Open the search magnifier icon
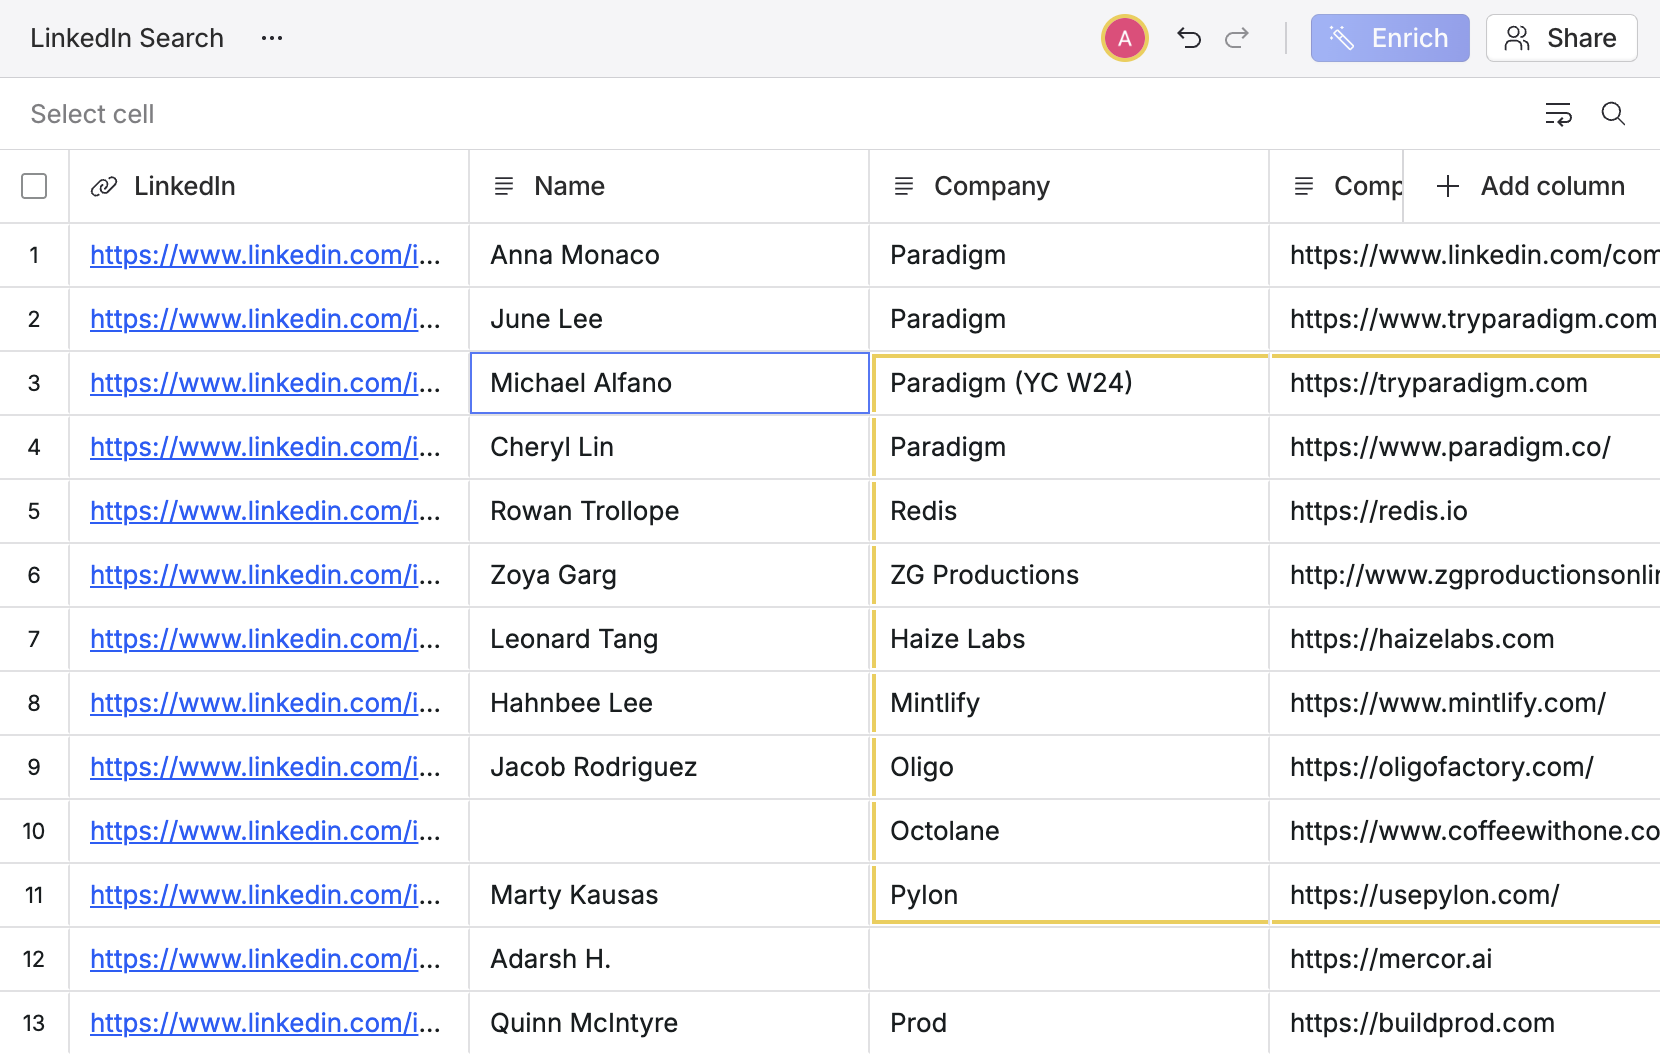Image resolution: width=1660 pixels, height=1054 pixels. (1613, 114)
